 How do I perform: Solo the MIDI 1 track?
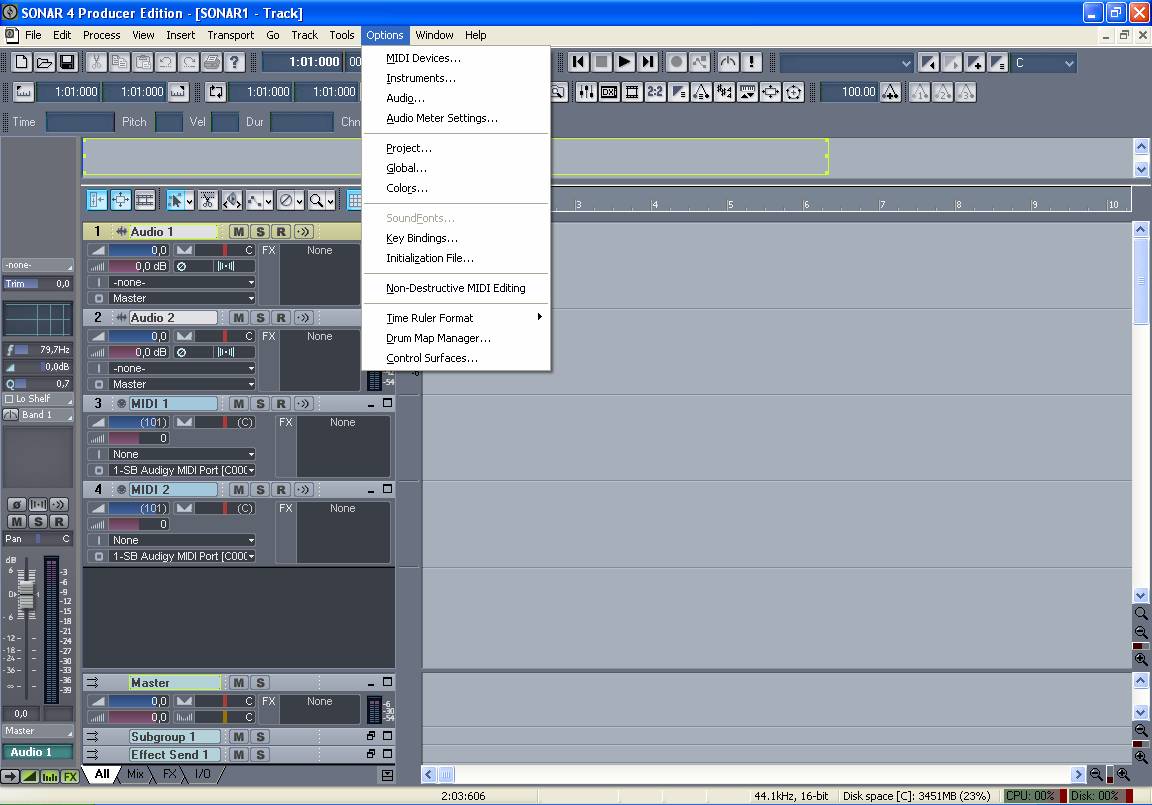[x=260, y=404]
